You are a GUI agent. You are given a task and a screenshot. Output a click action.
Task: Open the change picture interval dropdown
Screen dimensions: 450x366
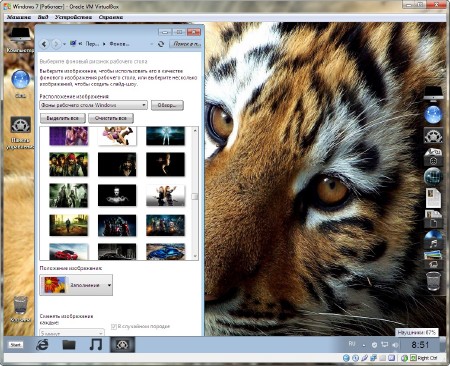[x=72, y=333]
